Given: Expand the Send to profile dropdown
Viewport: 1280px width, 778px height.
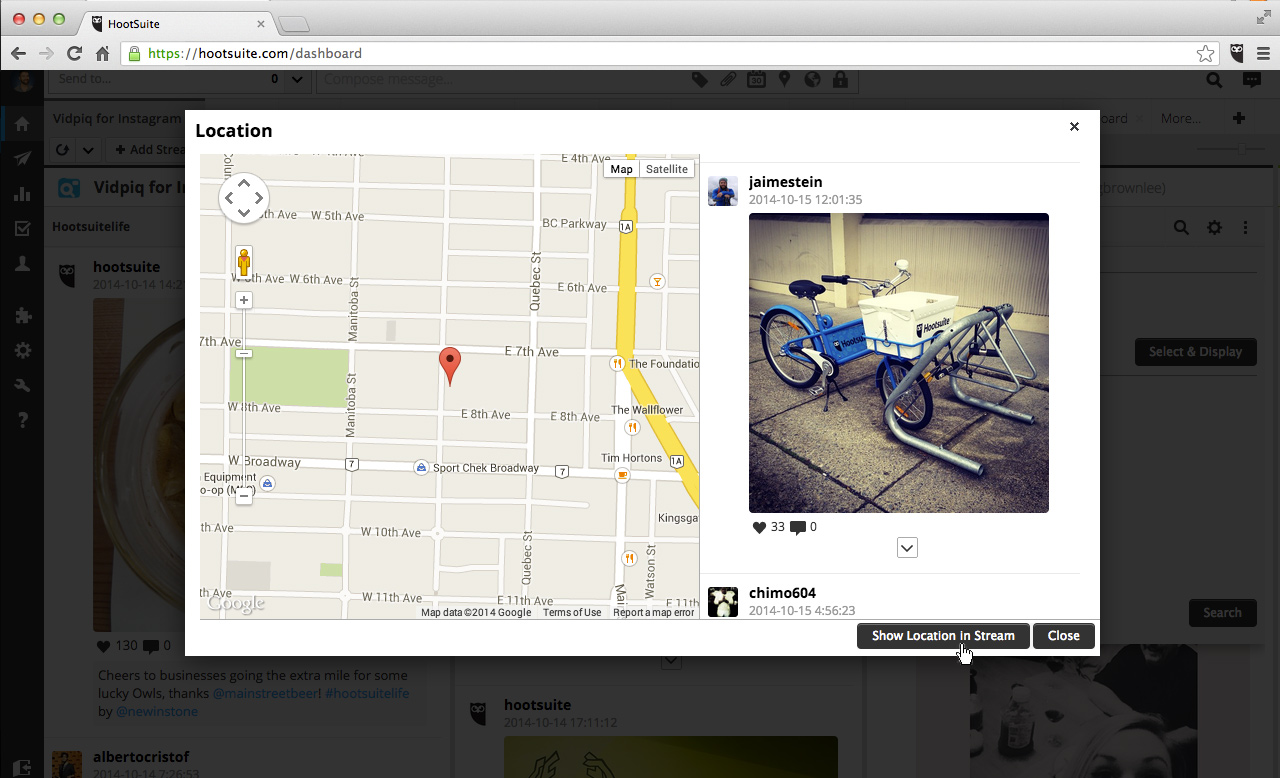Looking at the screenshot, I should coord(297,80).
